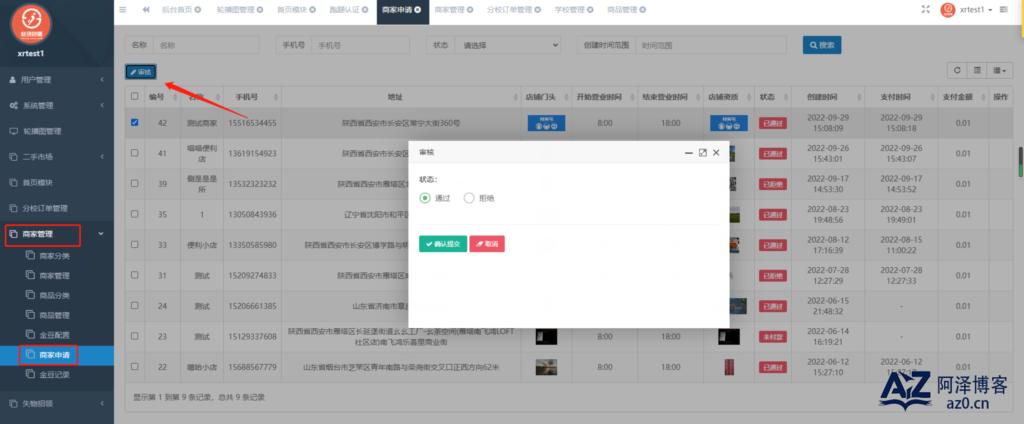This screenshot has height=424, width=1024.
Task: Click the table toggle-view icon
Action: pos(978,70)
